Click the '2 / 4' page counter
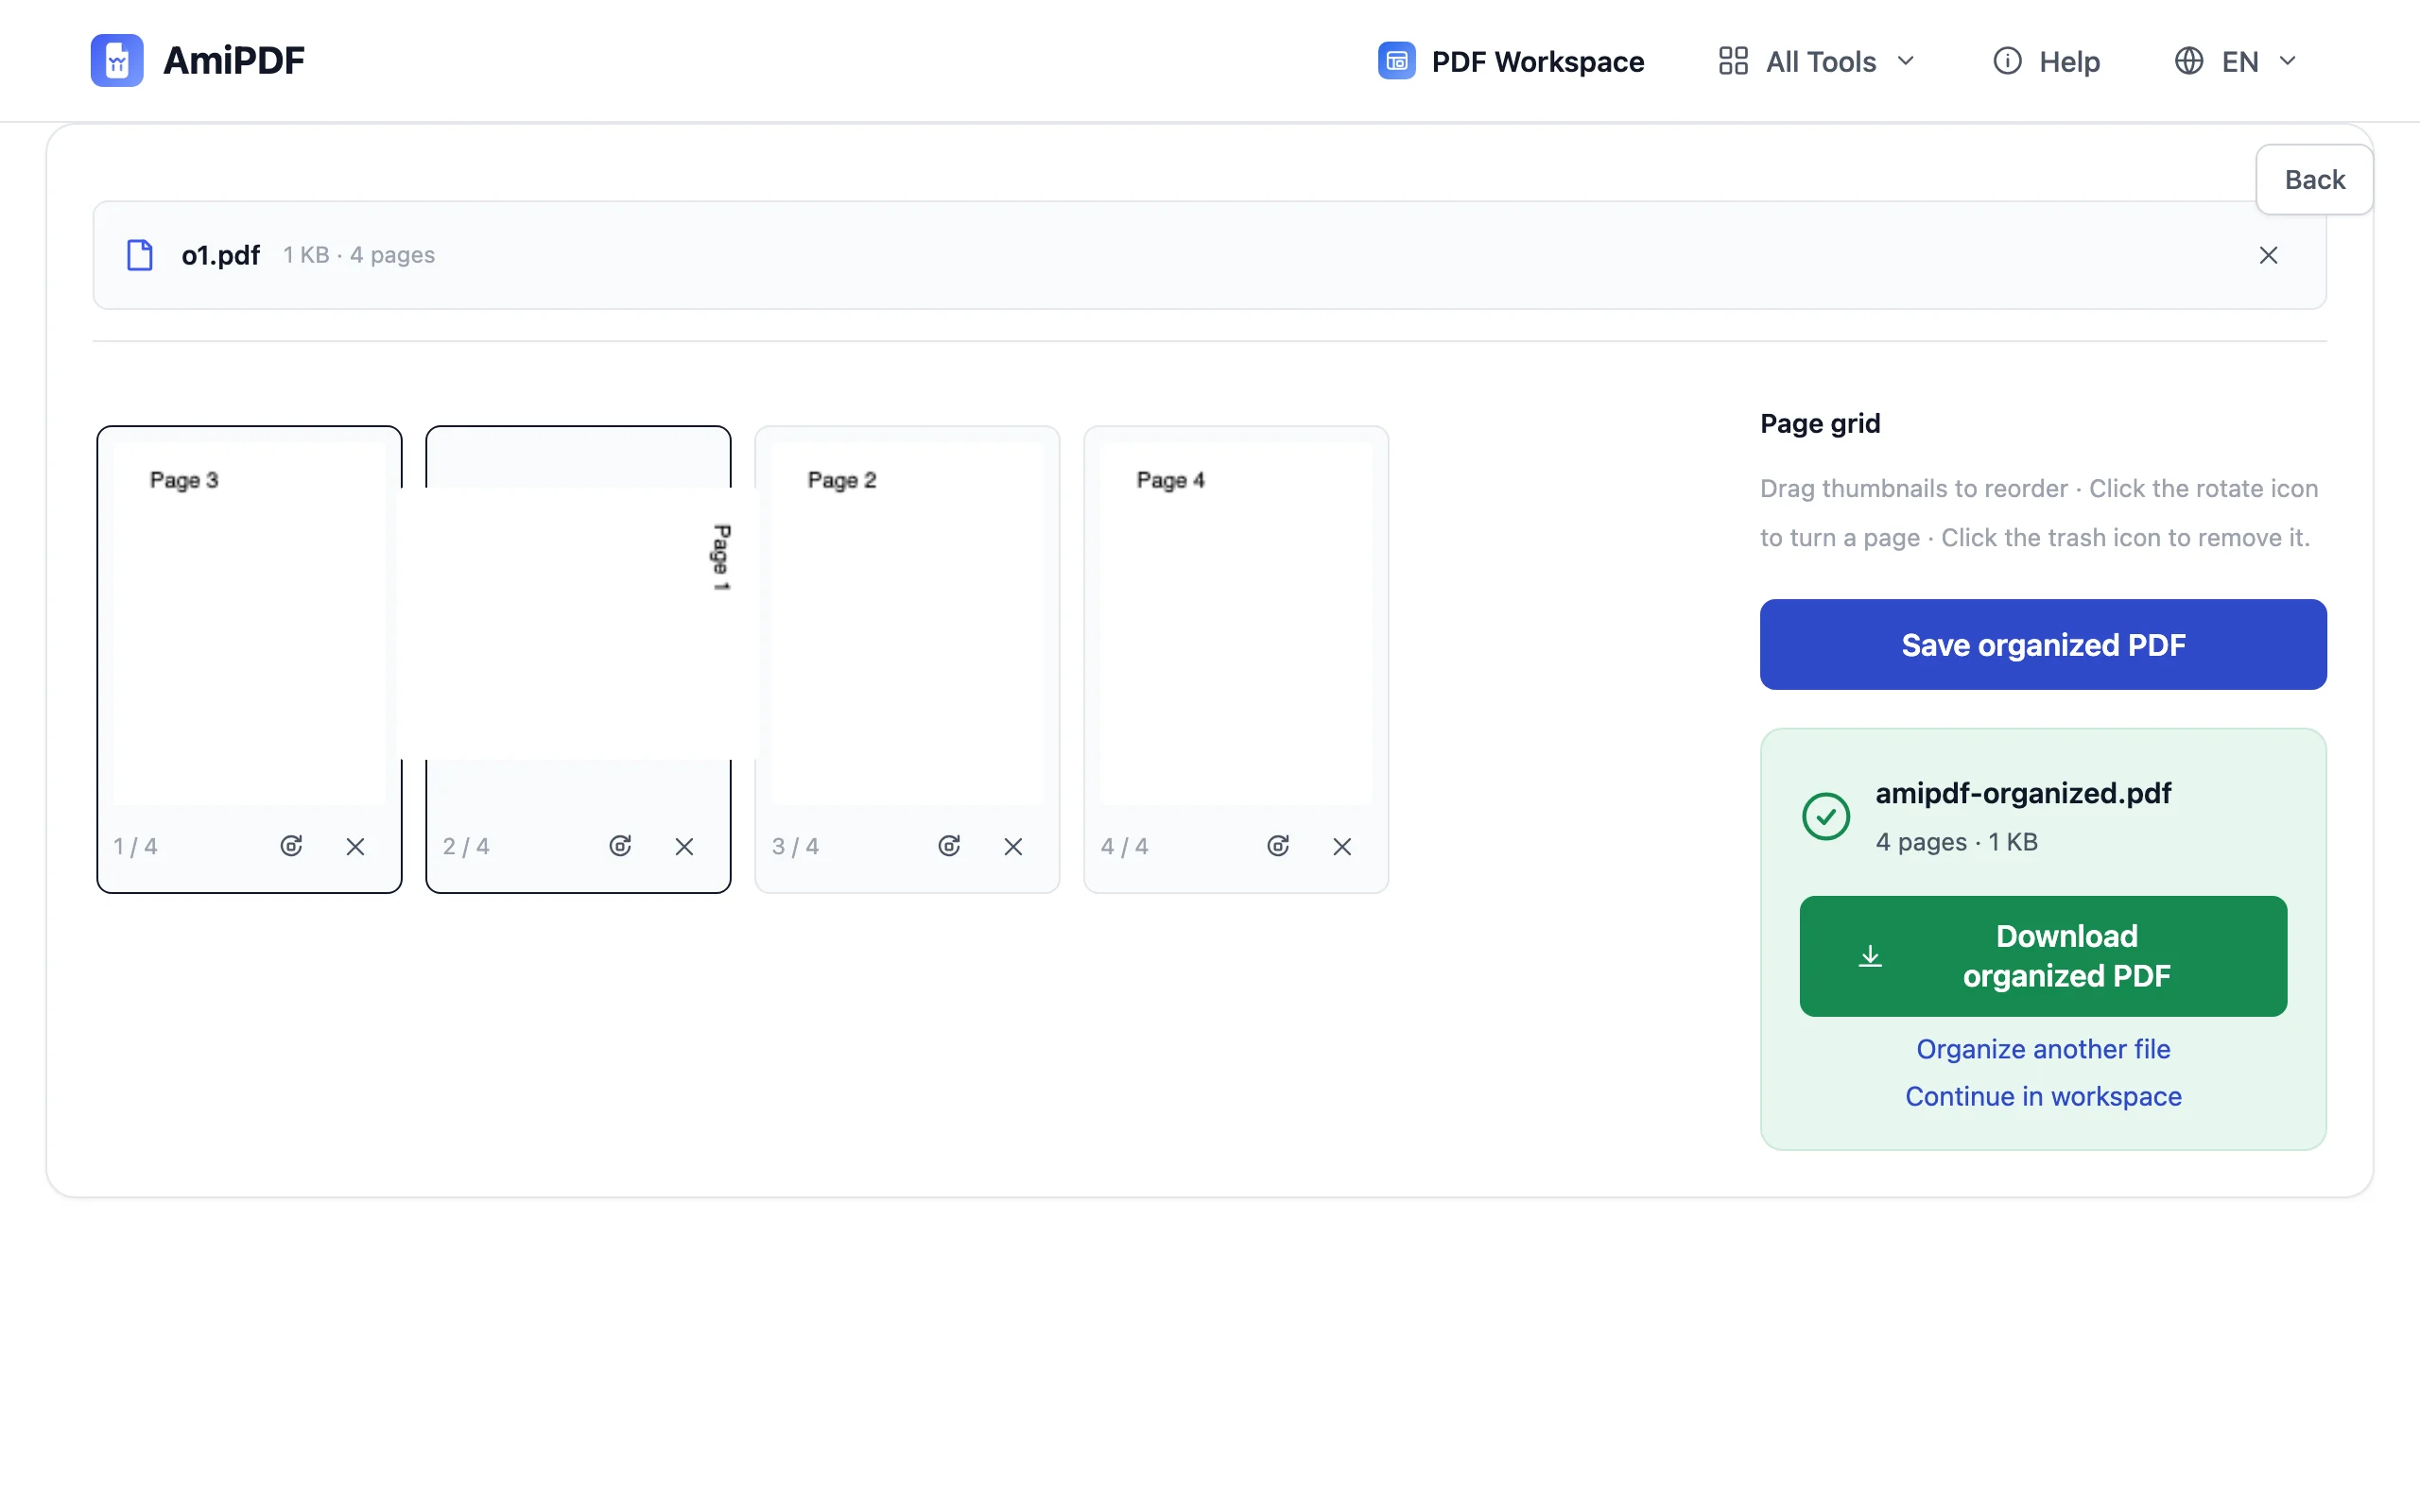 [466, 847]
